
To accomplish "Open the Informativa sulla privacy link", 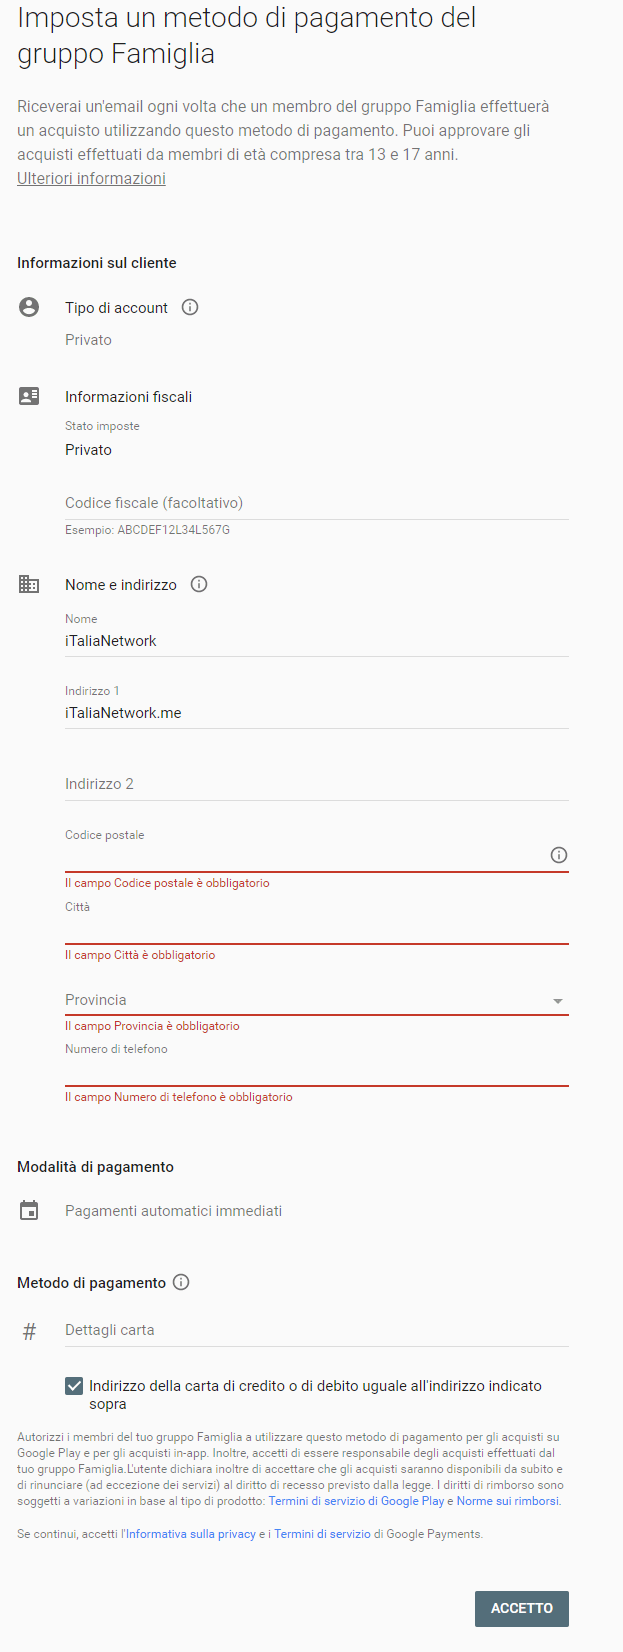I will (x=191, y=1533).
